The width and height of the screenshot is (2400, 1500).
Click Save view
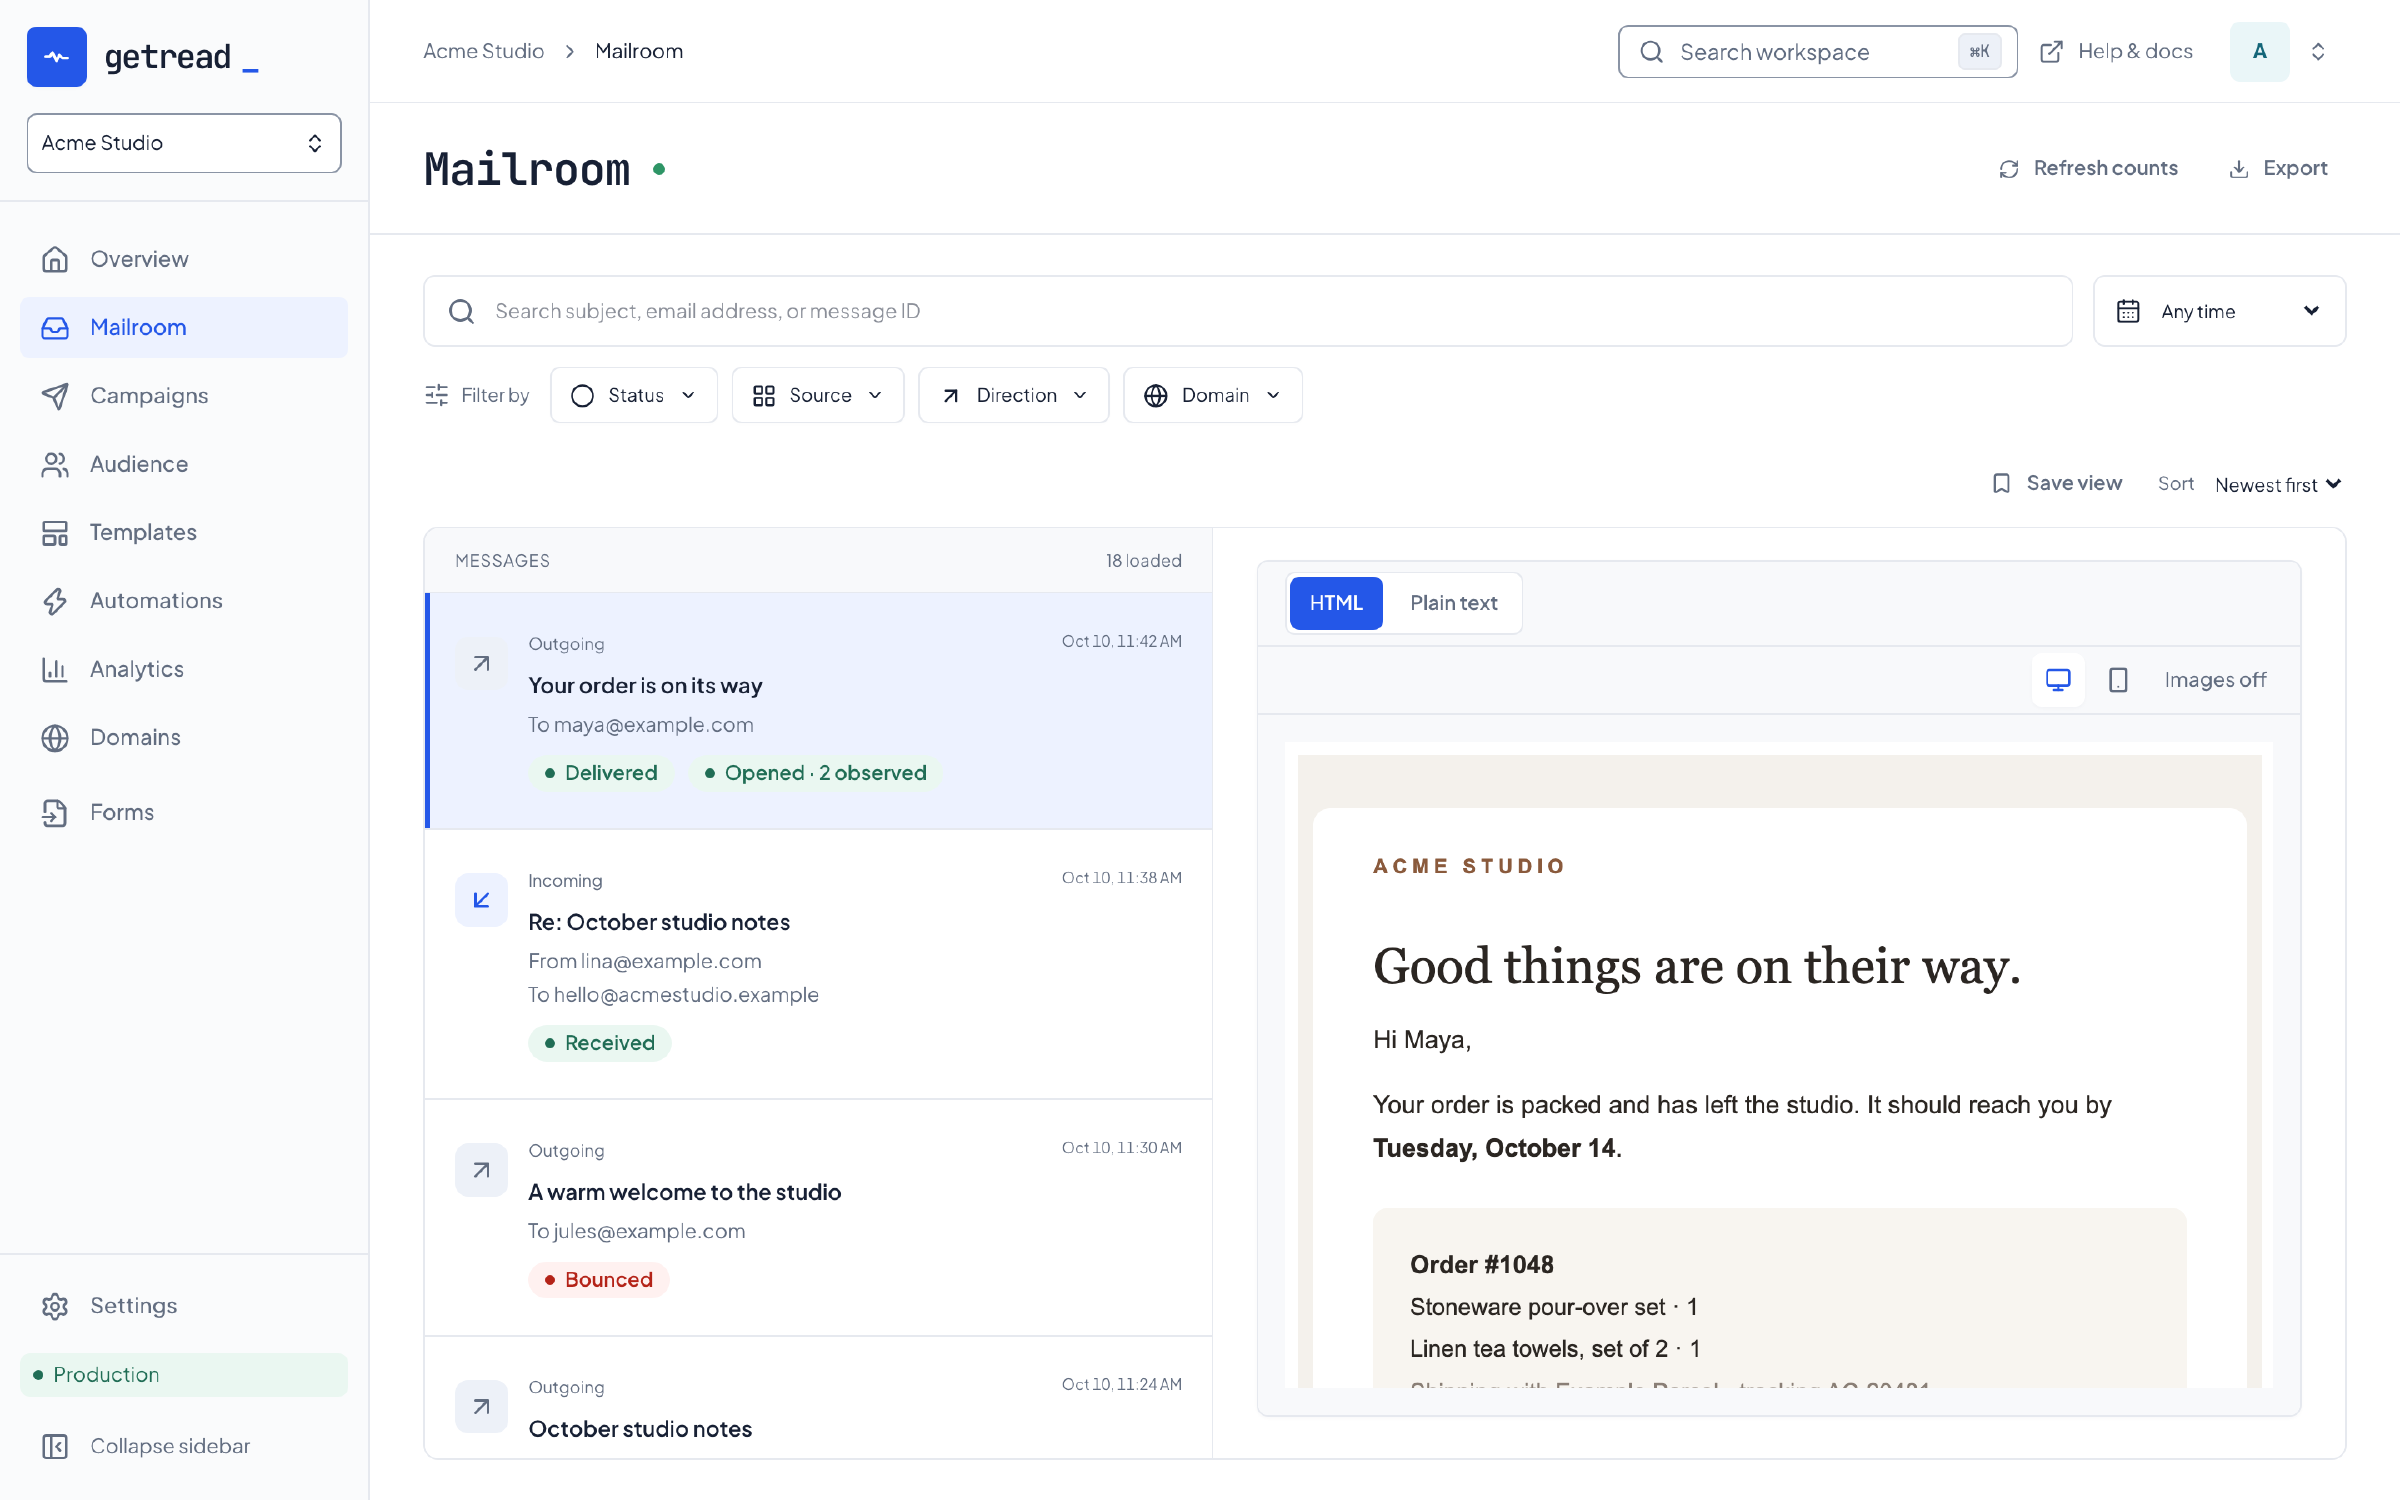2057,483
